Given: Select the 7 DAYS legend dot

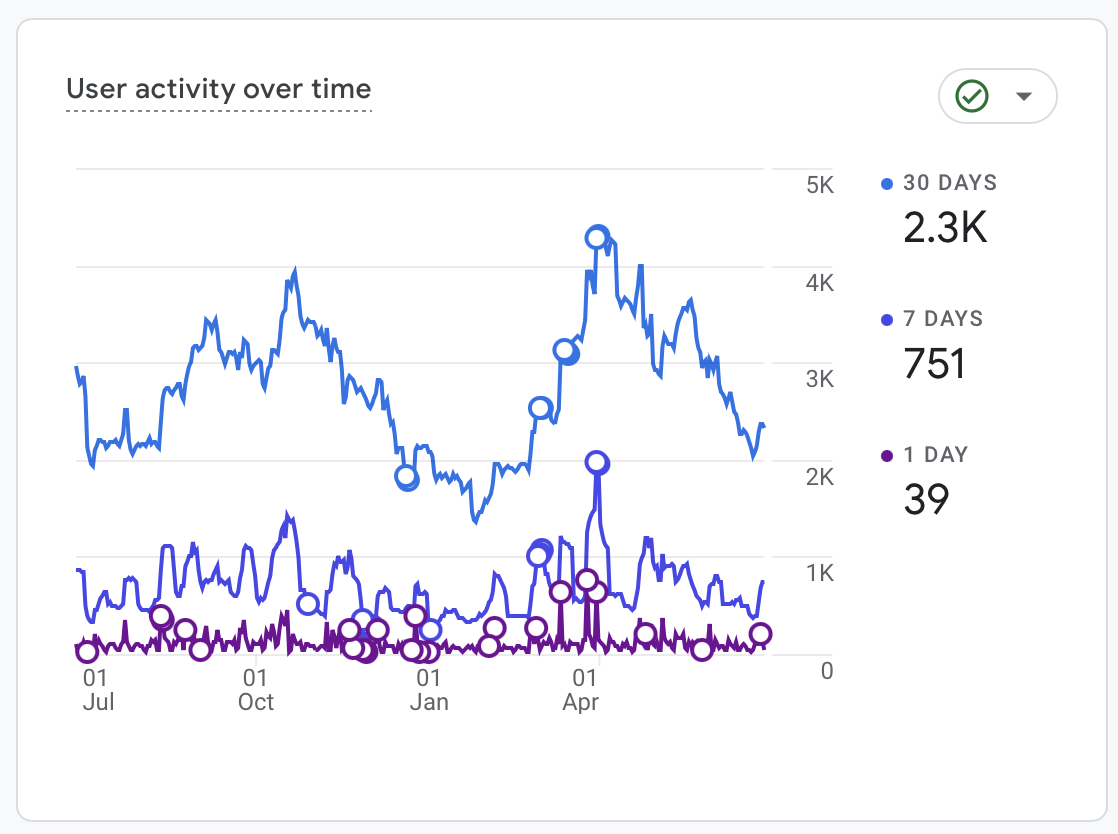Looking at the screenshot, I should coord(887,320).
